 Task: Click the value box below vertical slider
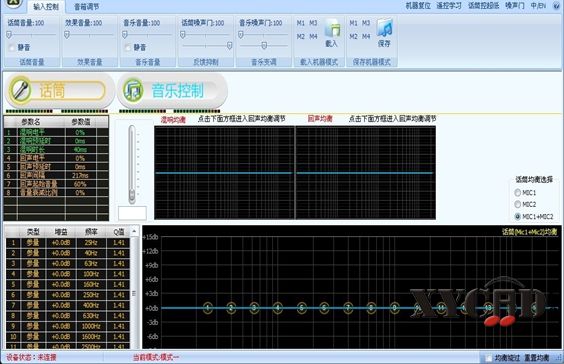132,213
